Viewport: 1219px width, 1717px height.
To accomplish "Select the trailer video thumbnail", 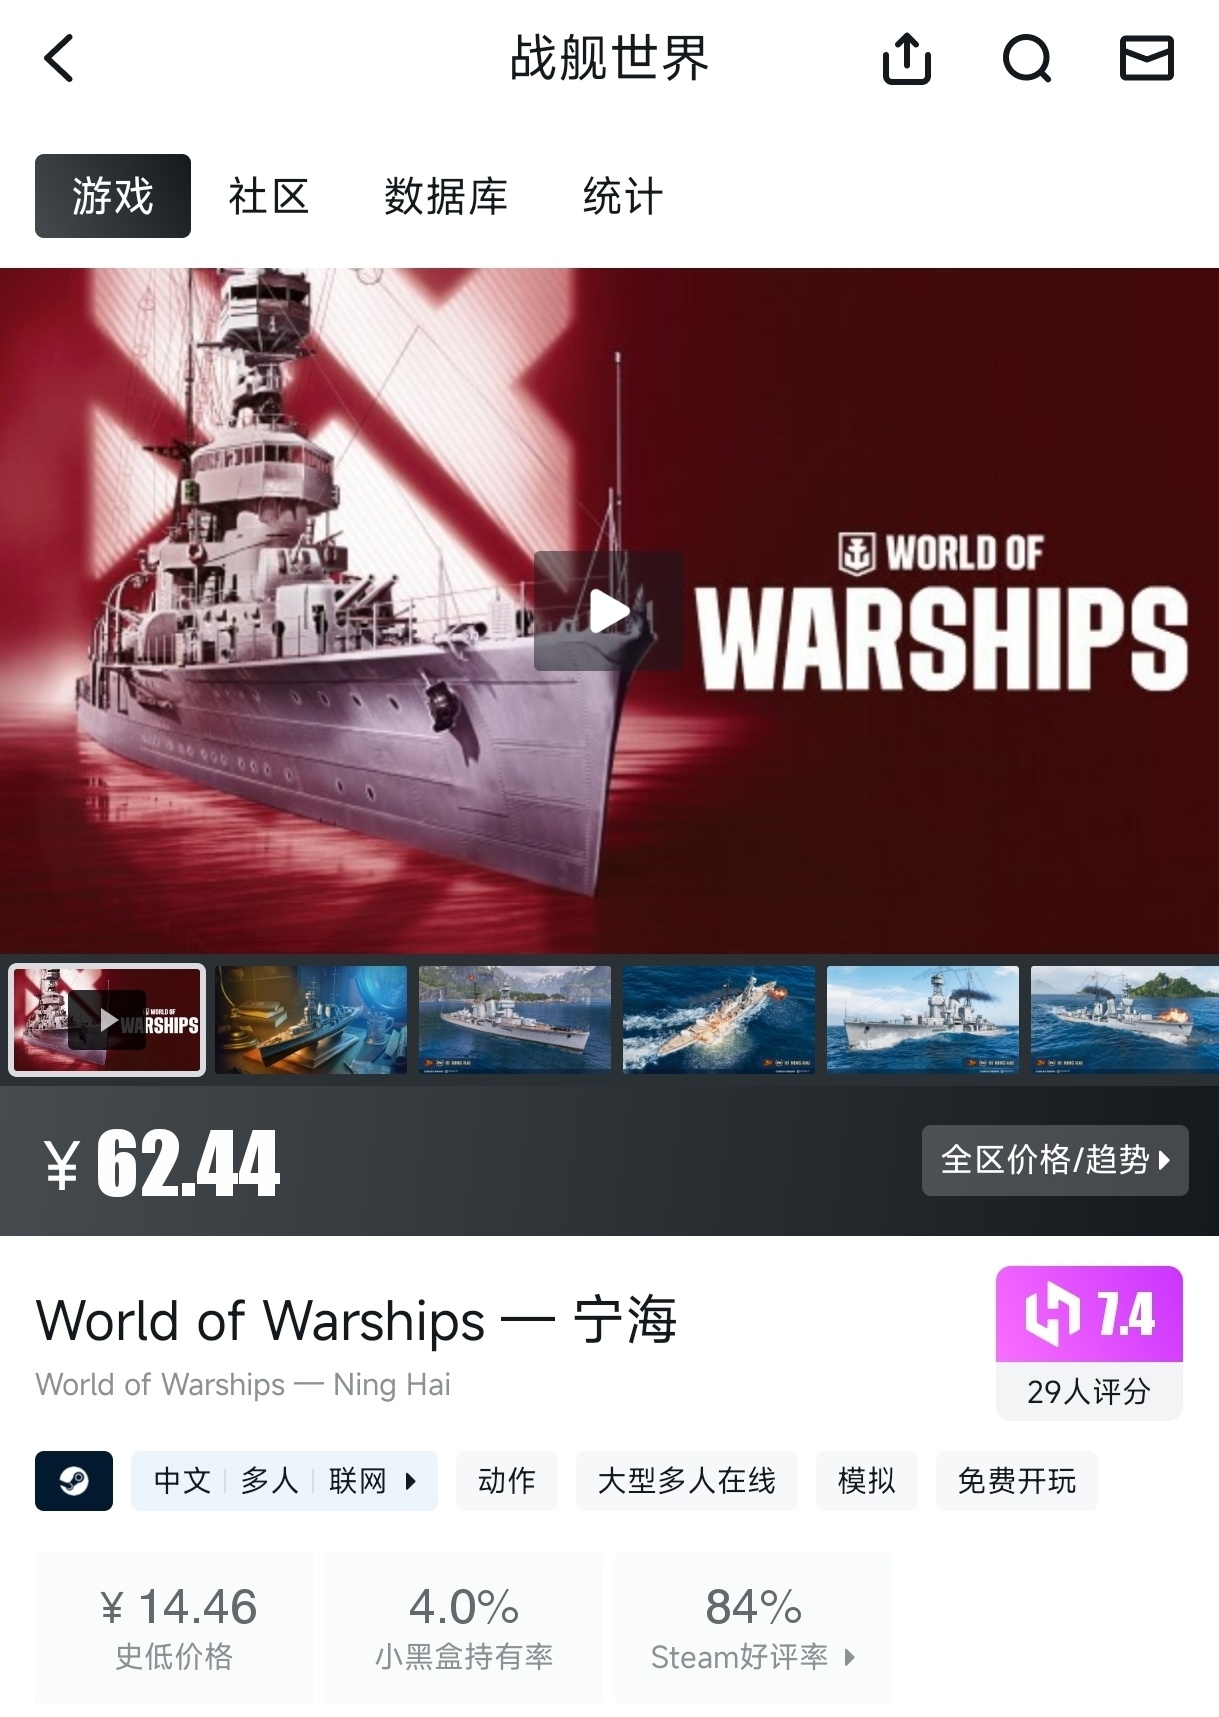I will click(x=107, y=1020).
